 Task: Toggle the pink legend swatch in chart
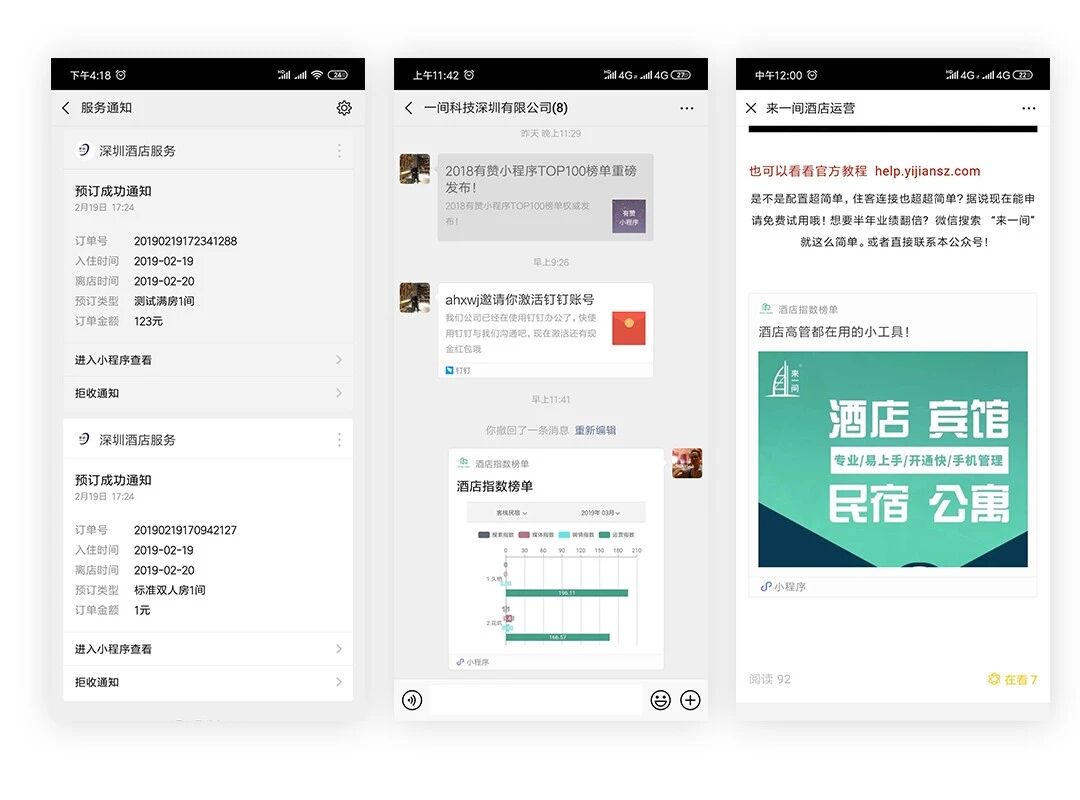[523, 535]
